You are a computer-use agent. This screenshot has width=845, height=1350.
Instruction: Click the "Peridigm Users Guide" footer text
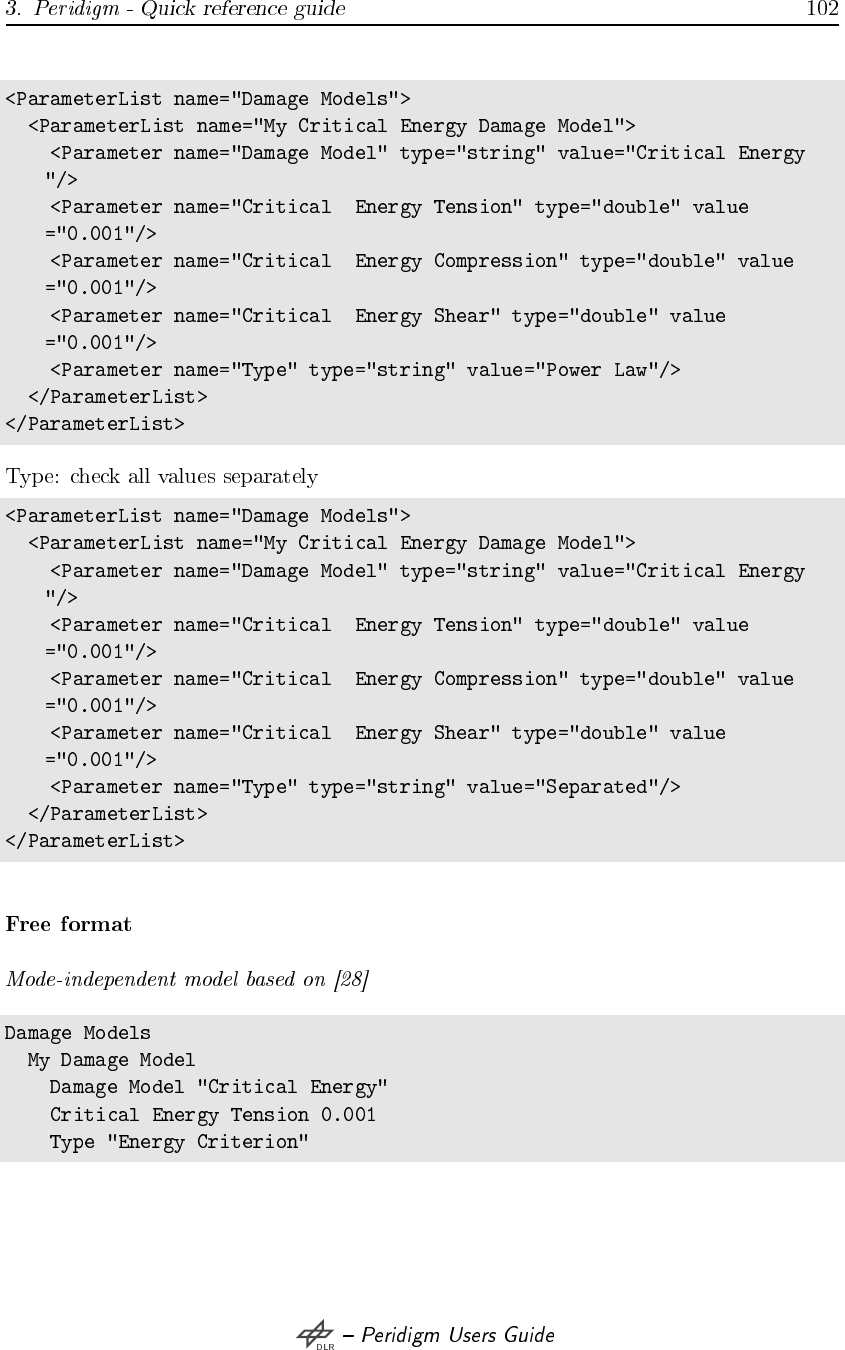click(457, 1335)
